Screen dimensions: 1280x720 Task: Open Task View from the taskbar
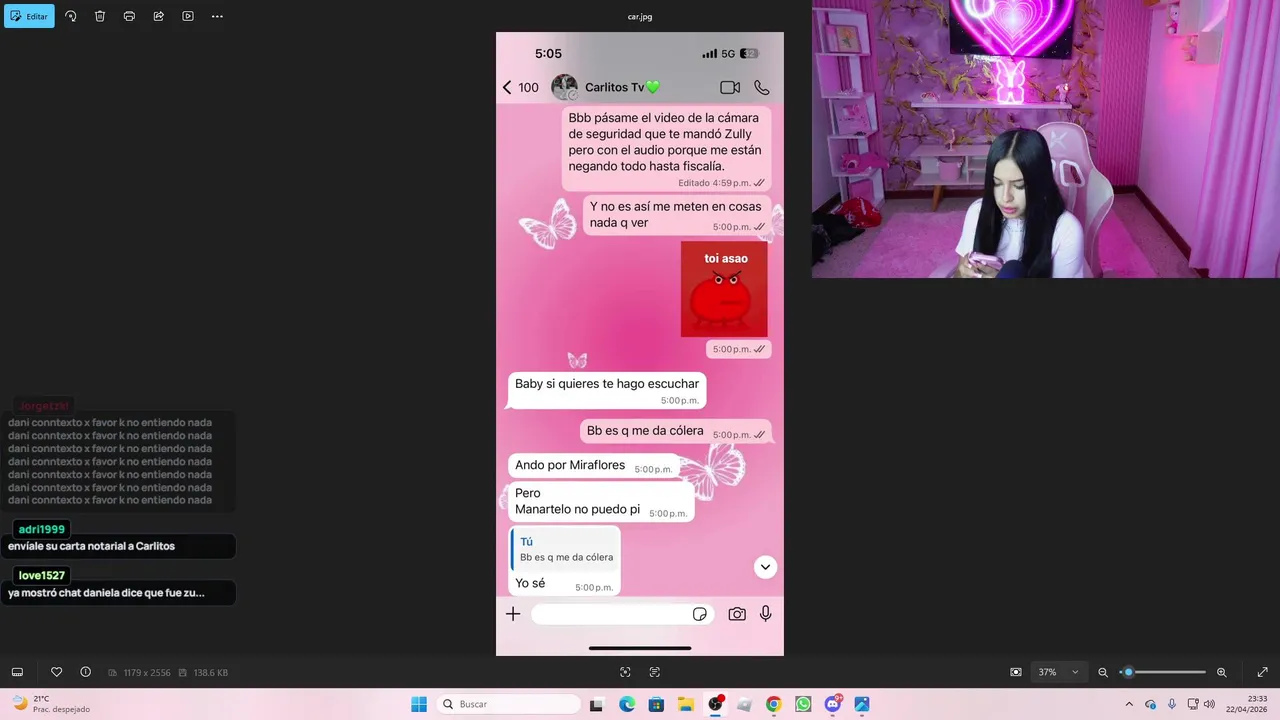click(596, 704)
